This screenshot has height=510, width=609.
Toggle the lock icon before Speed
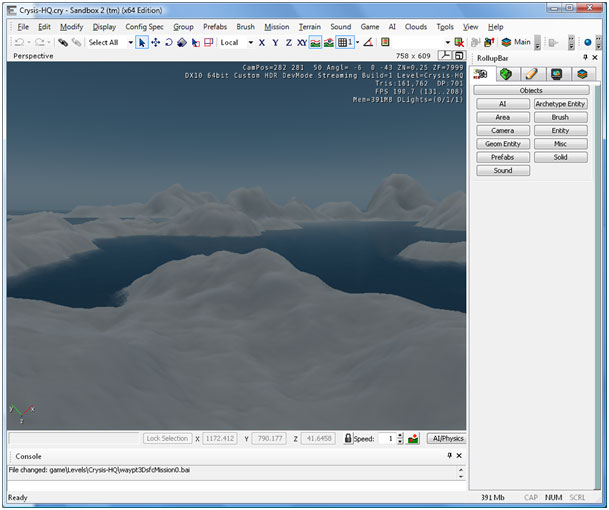tap(348, 439)
